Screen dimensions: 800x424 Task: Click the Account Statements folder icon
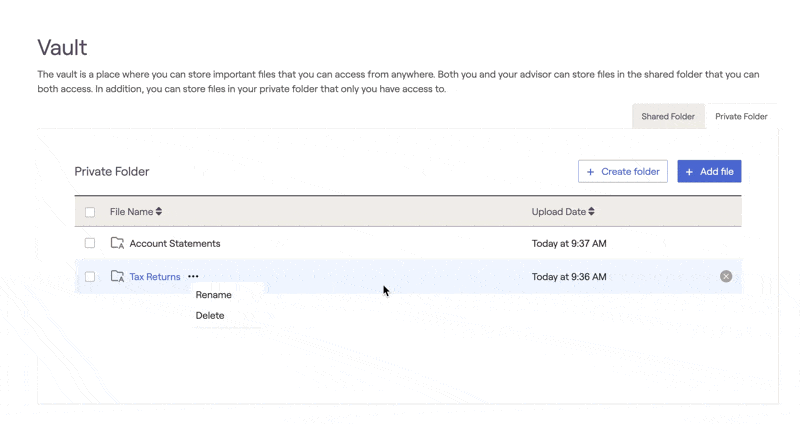(117, 243)
